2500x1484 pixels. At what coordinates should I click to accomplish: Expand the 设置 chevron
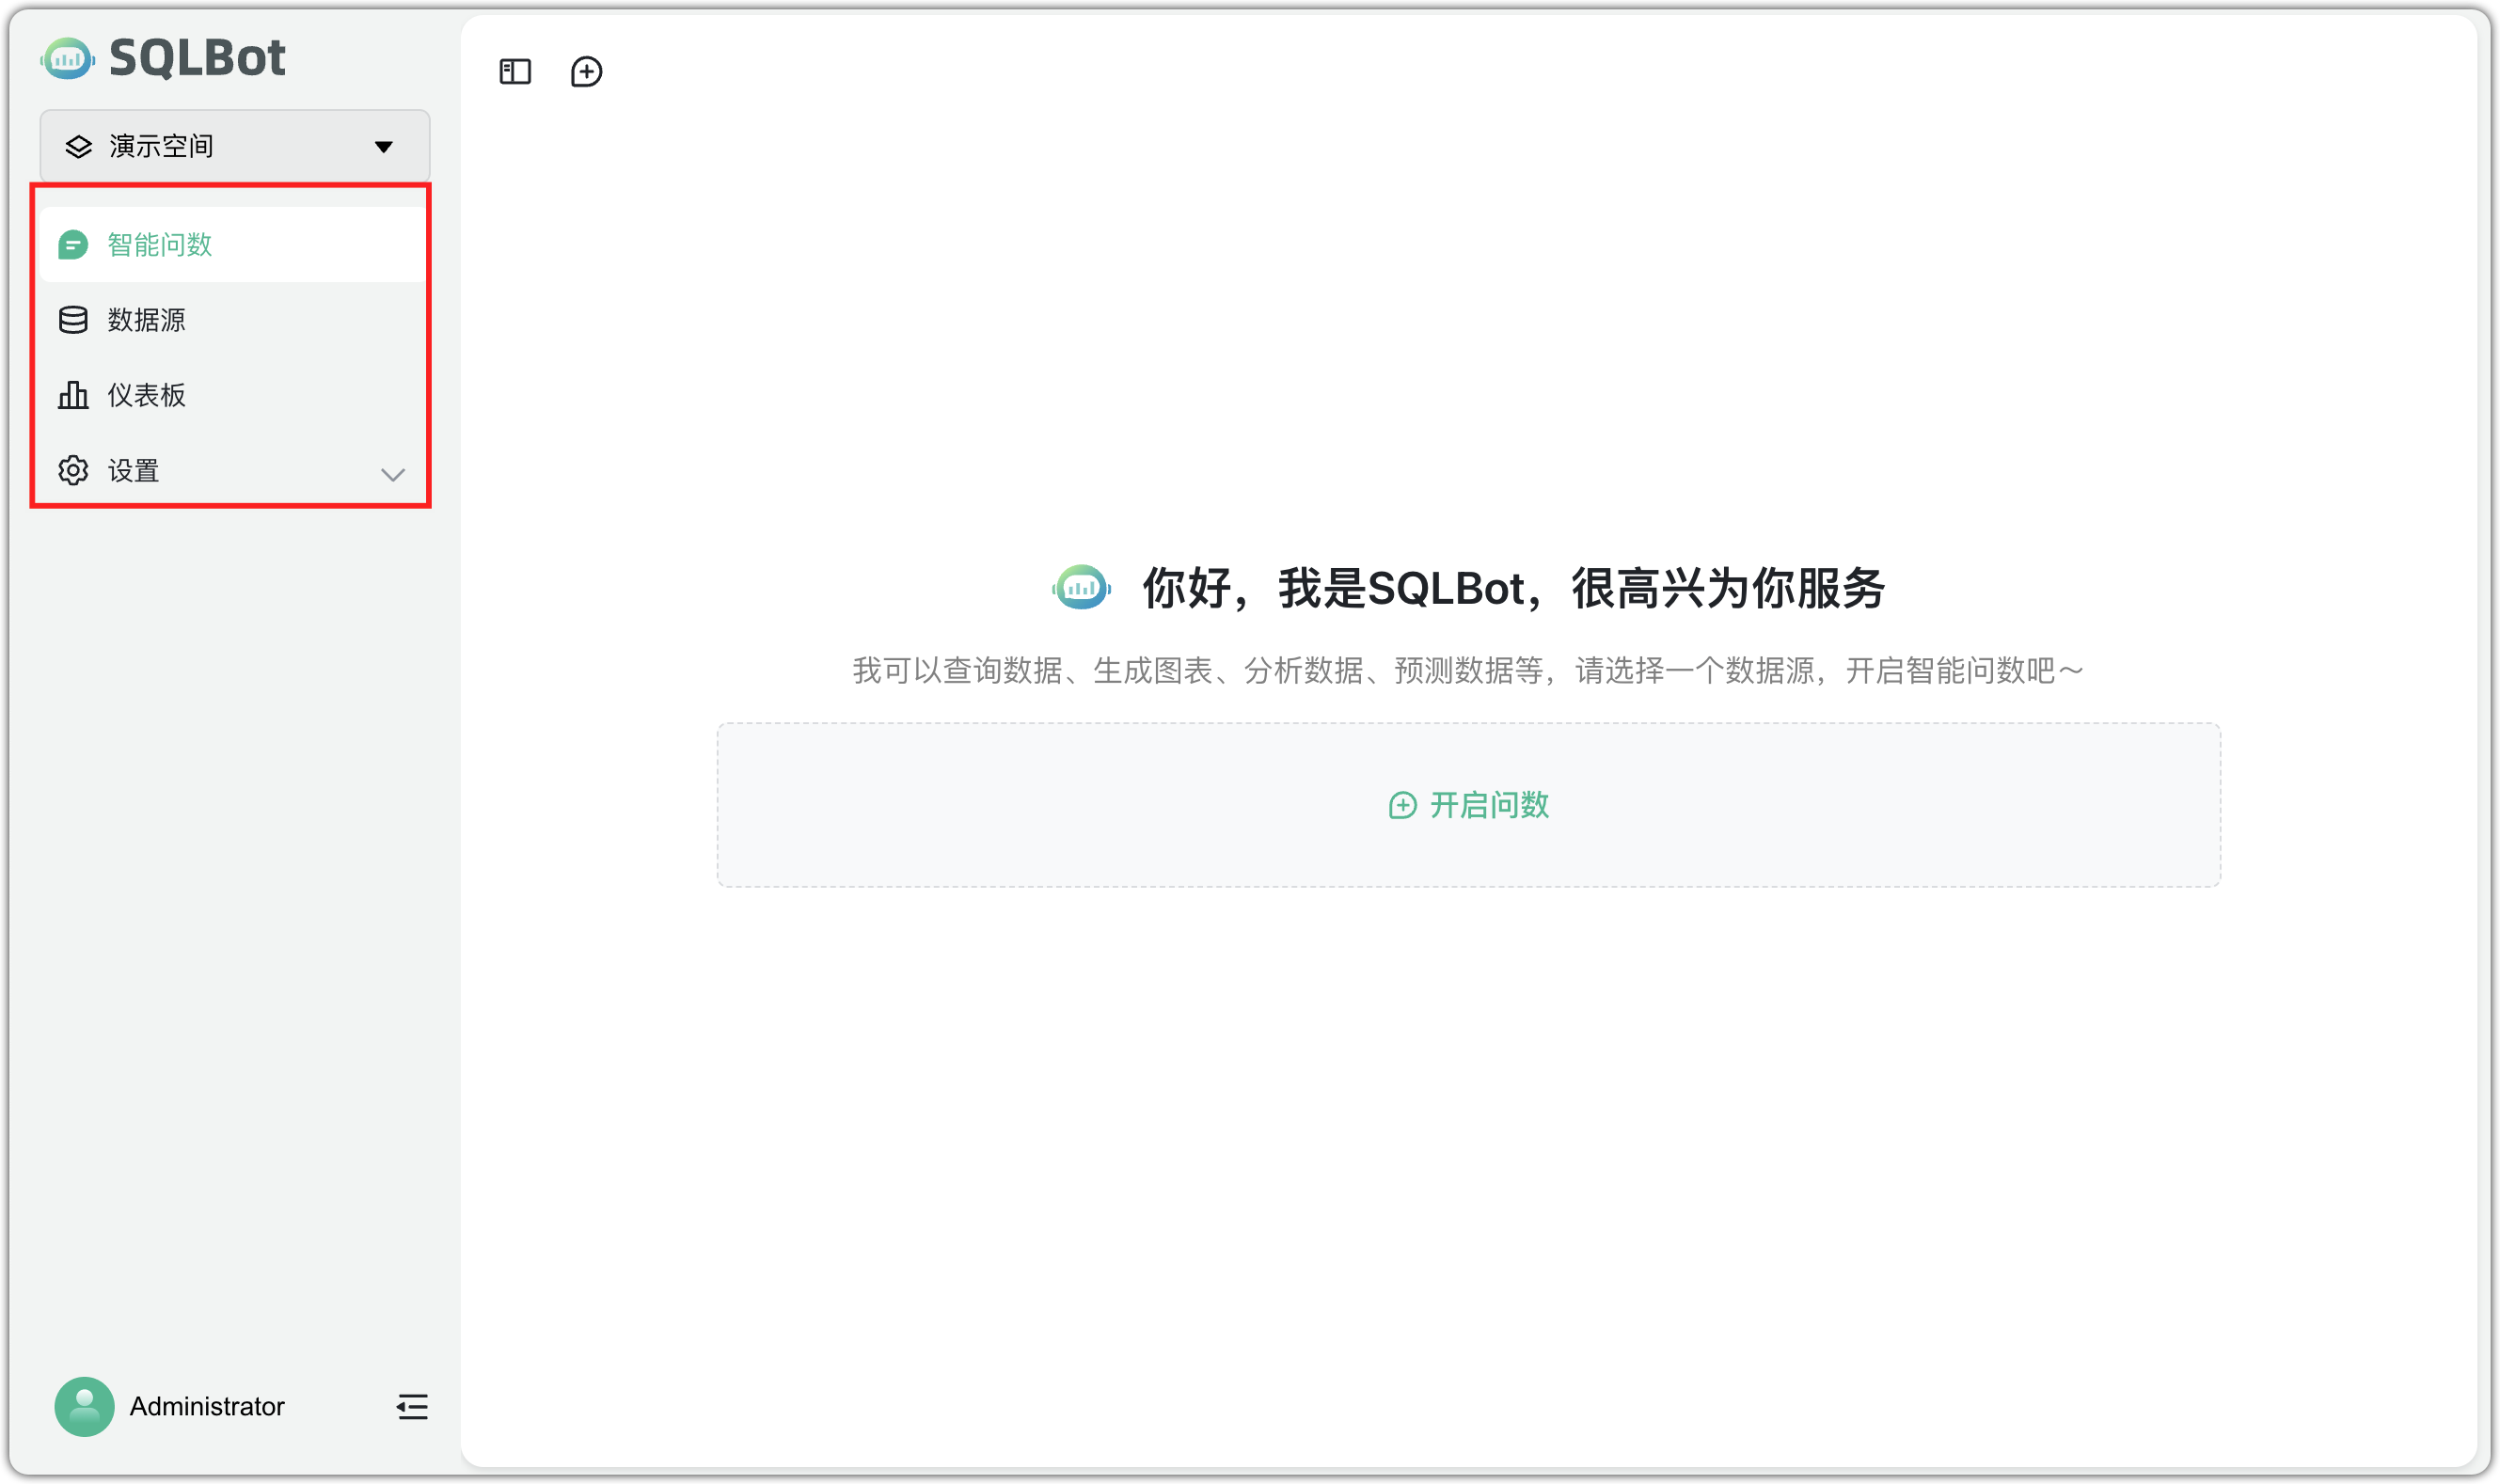pos(391,475)
